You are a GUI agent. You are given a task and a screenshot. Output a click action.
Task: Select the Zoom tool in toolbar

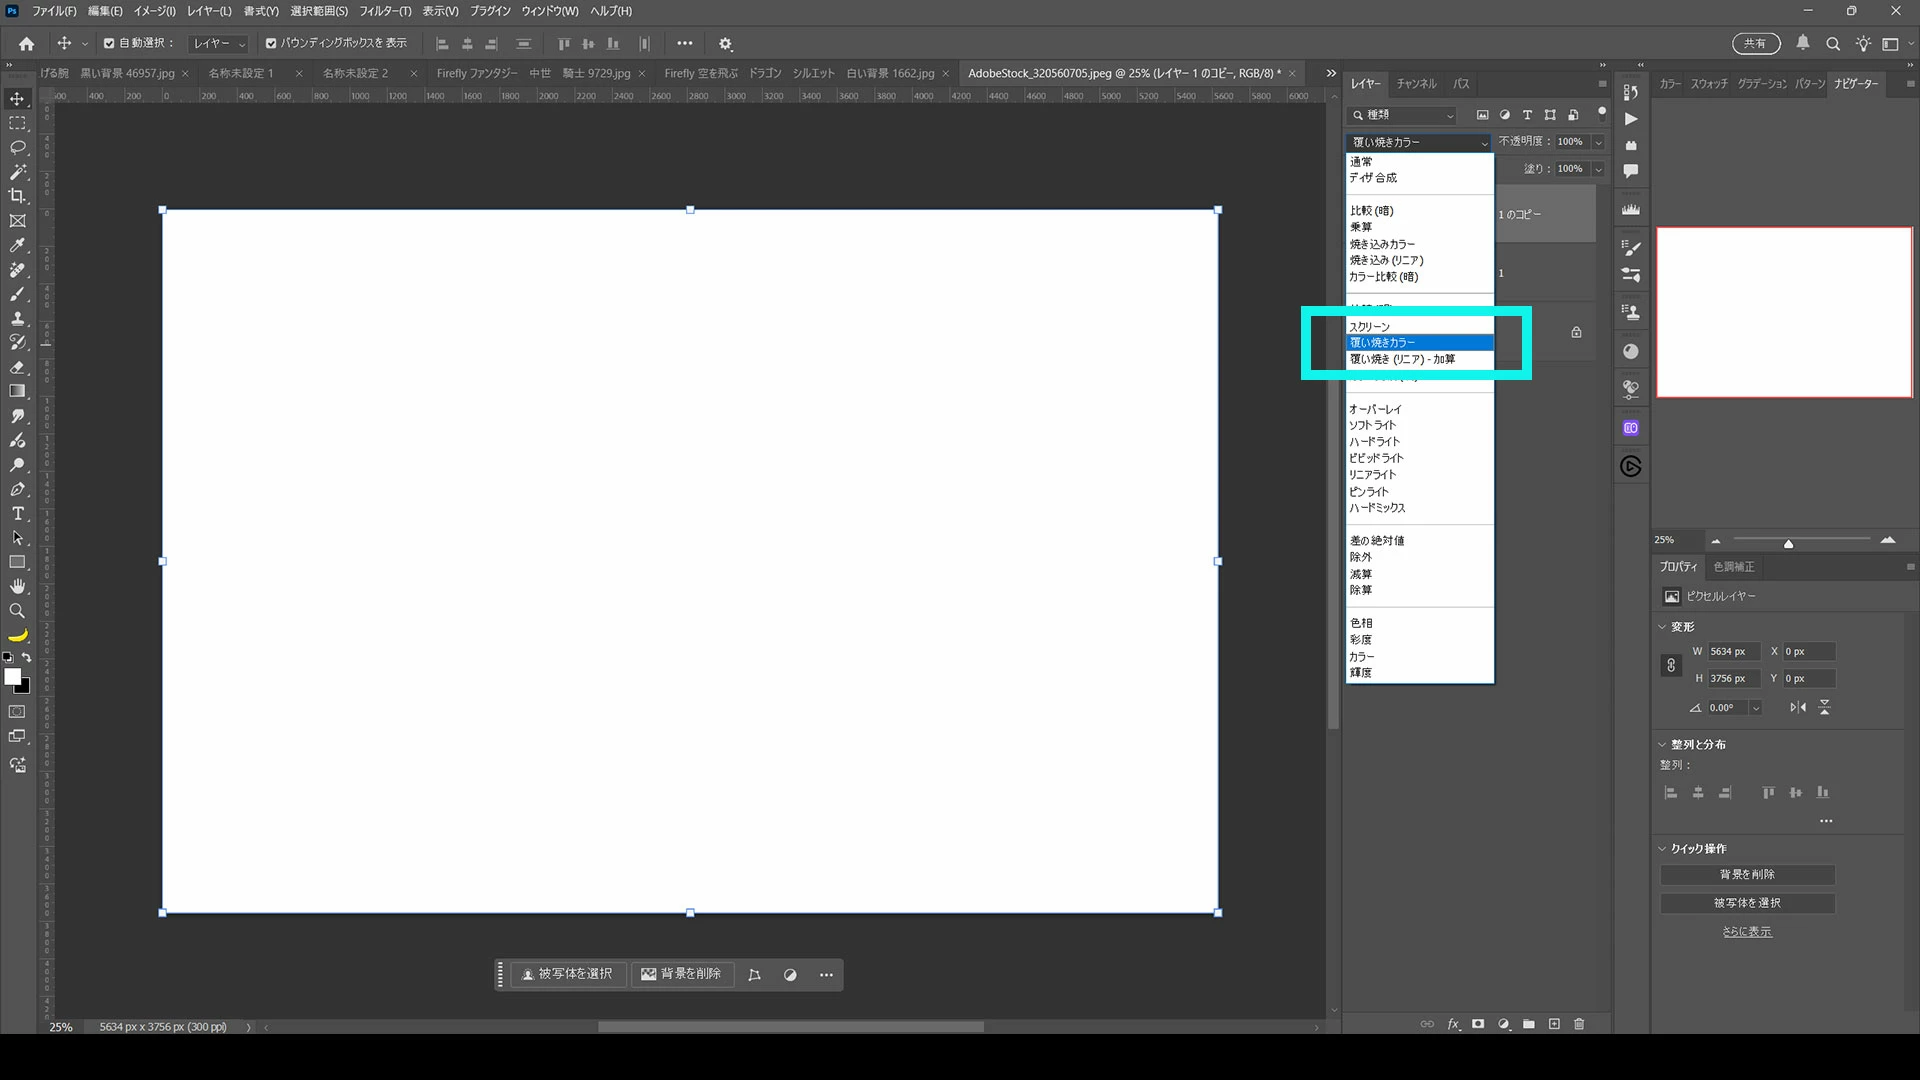coord(17,611)
